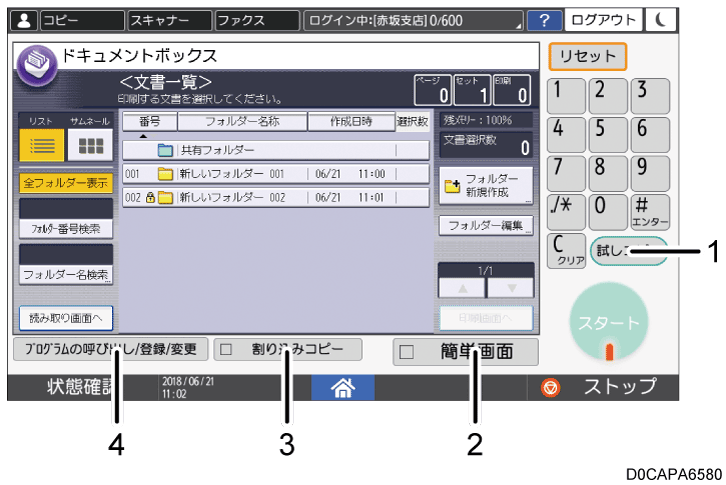Go to 読み取り画面へ
726x485 pixels.
point(66,318)
